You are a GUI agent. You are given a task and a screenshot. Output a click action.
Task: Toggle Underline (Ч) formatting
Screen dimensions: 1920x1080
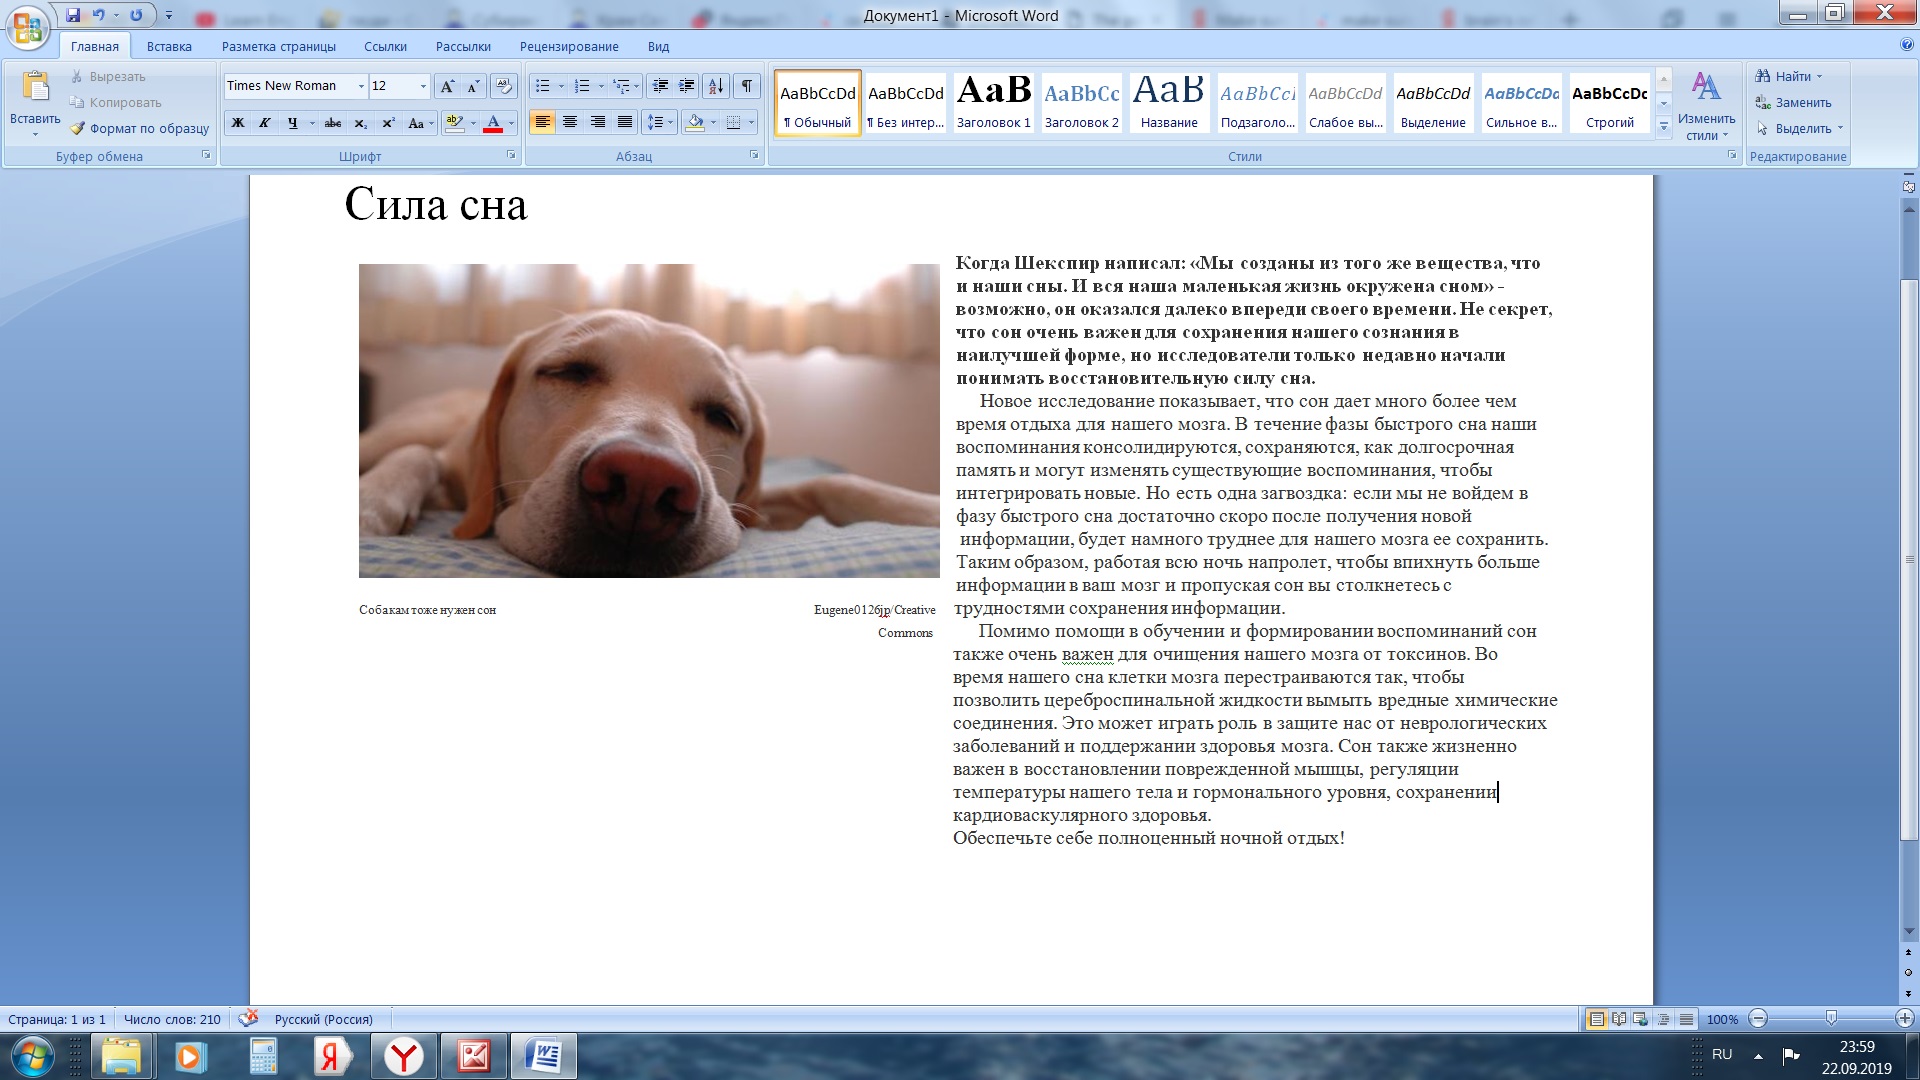click(x=292, y=123)
